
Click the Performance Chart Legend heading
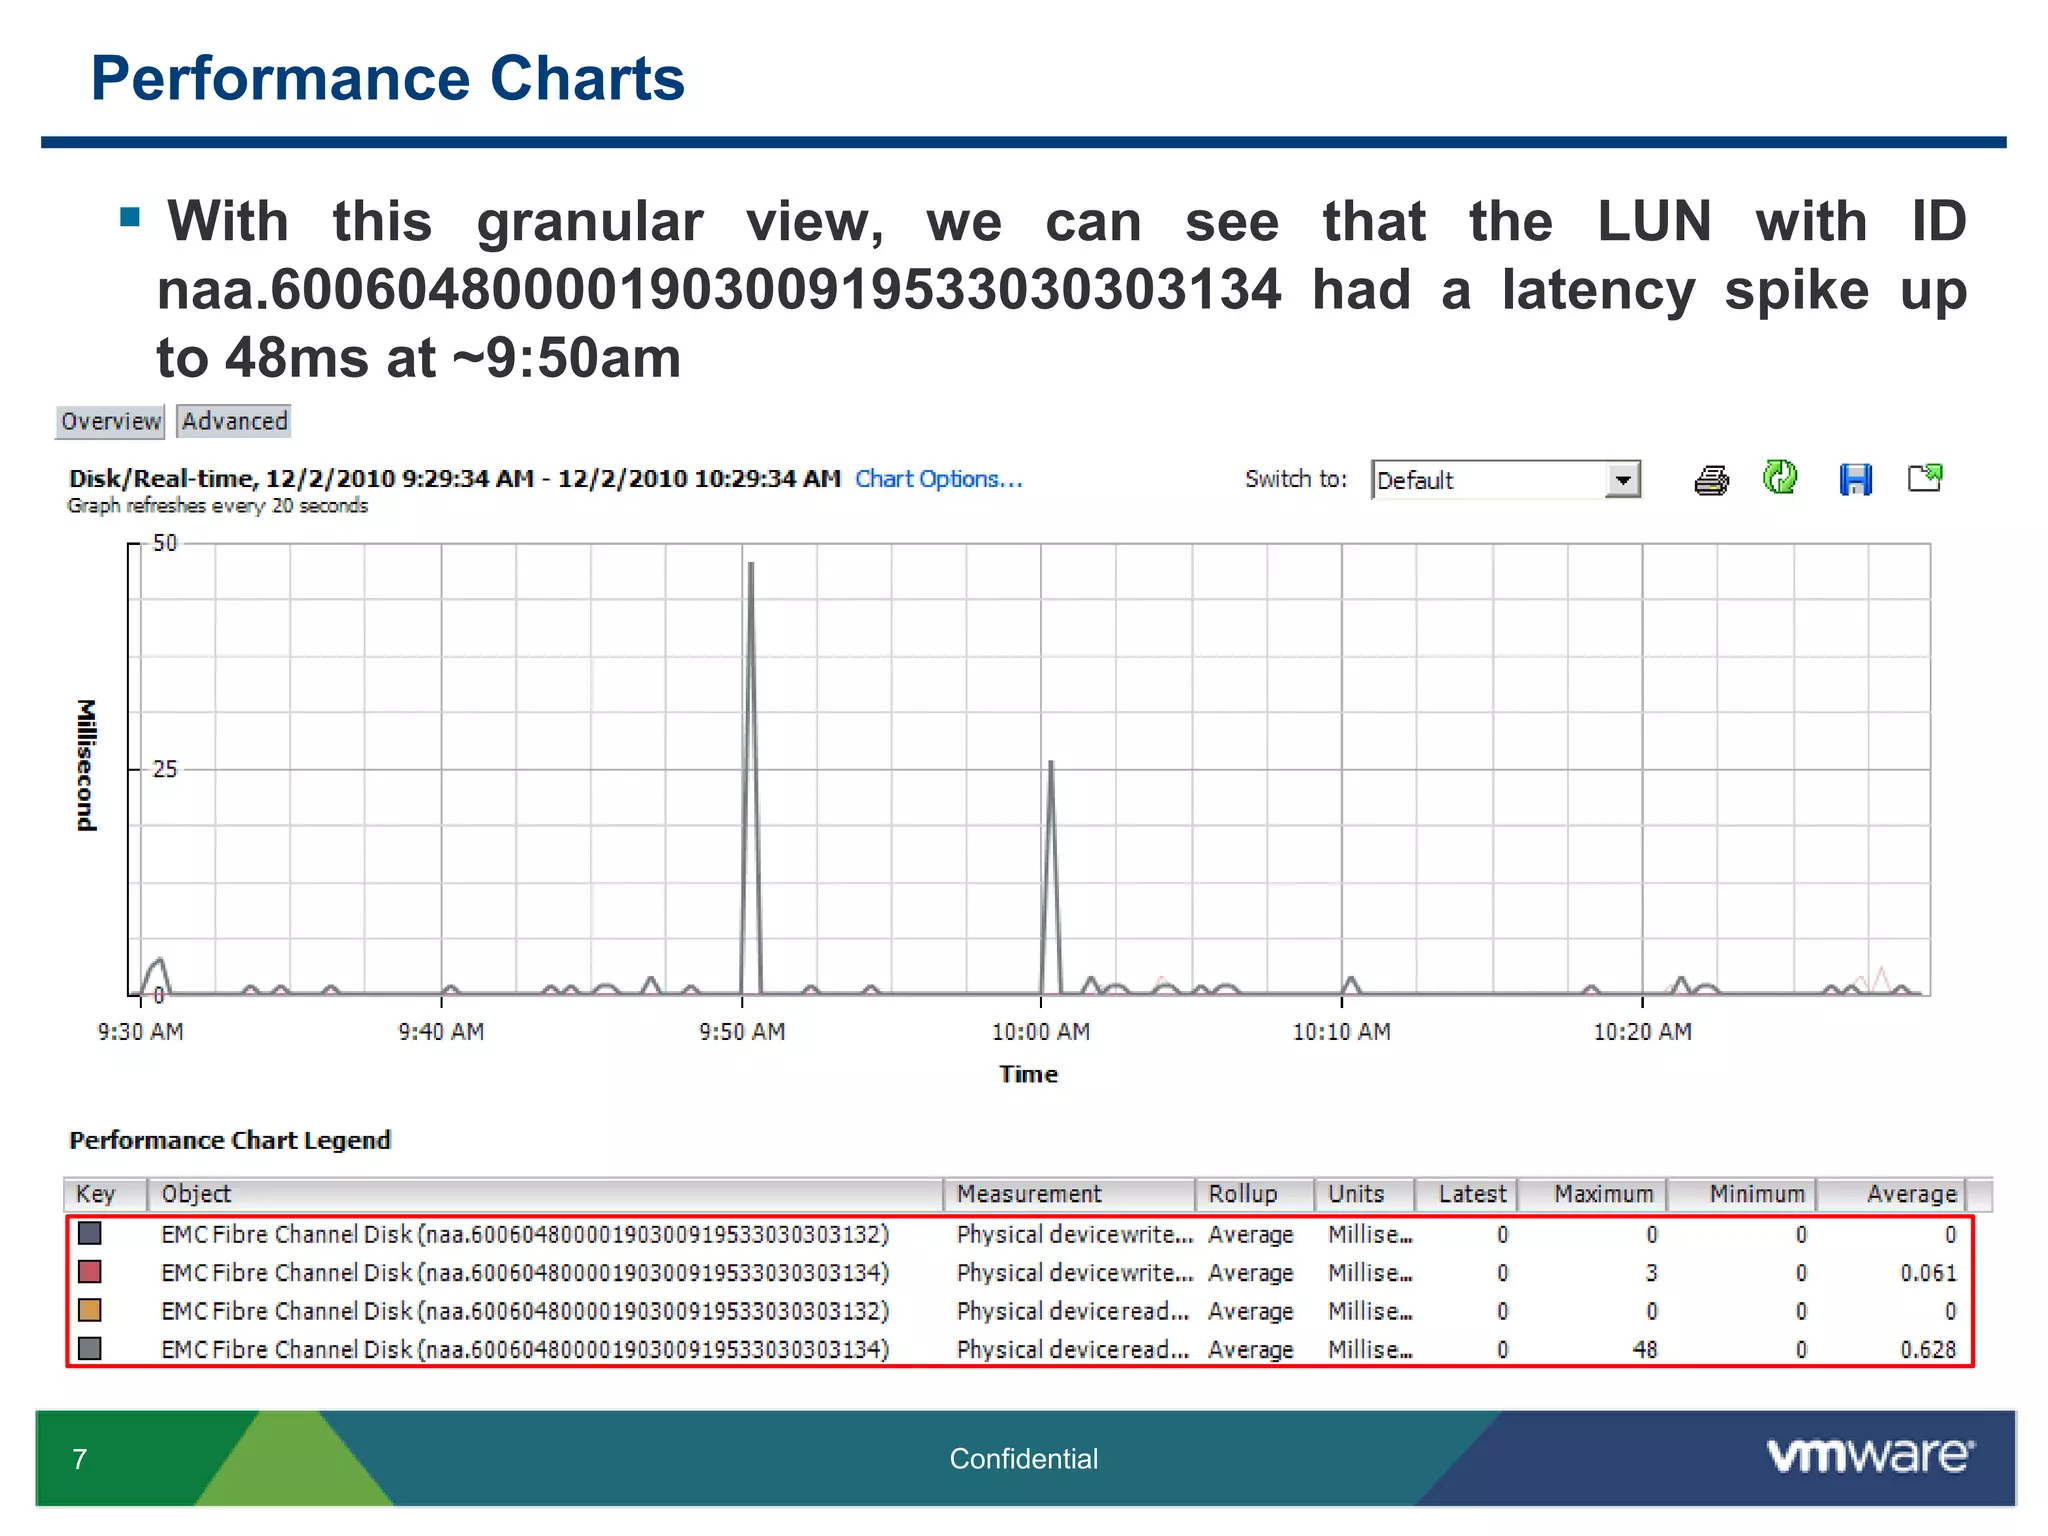[230, 1140]
